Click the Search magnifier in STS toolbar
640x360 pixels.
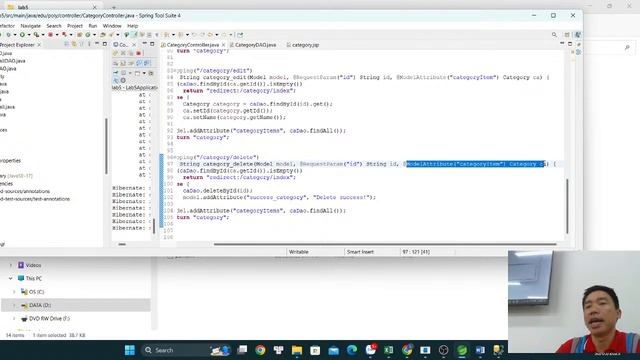pos(554,35)
